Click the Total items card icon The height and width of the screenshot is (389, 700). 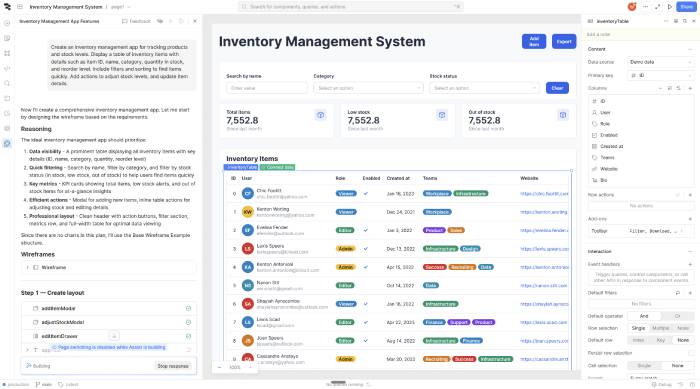point(321,115)
